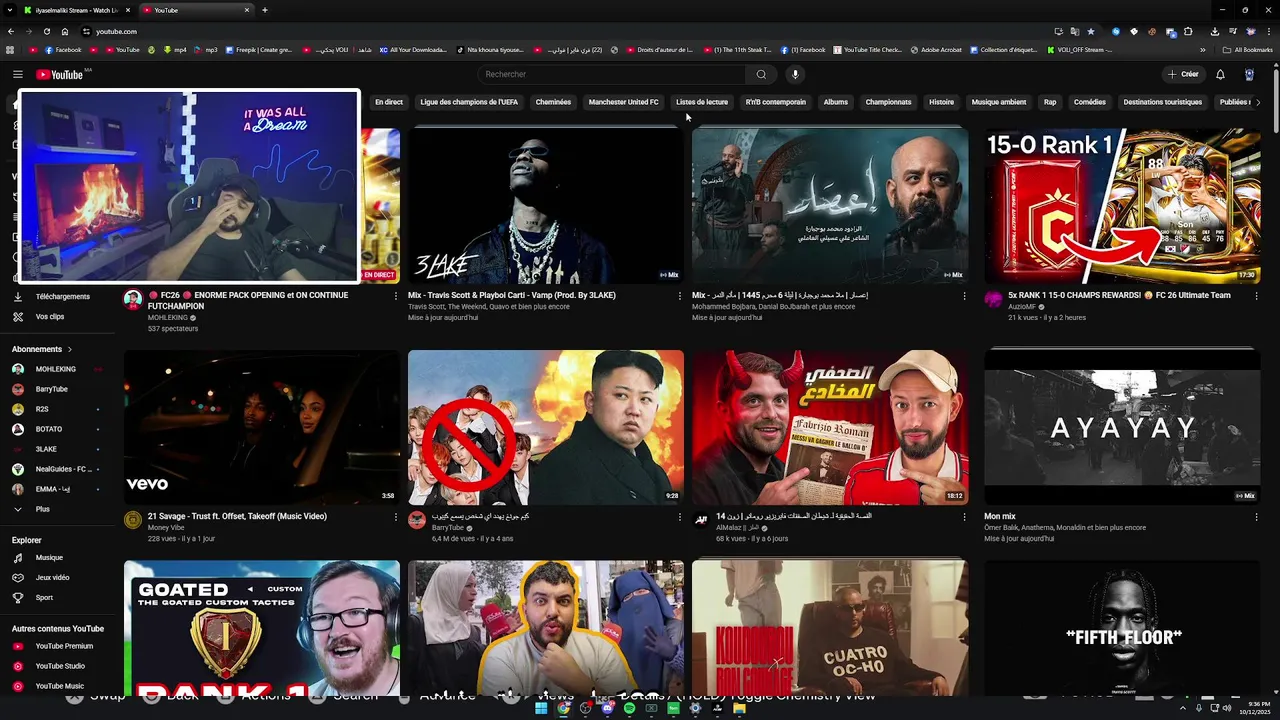Screen dimensions: 1280x720
Task: Select Ligue des champions de l'UEFA chip
Action: 469,102
